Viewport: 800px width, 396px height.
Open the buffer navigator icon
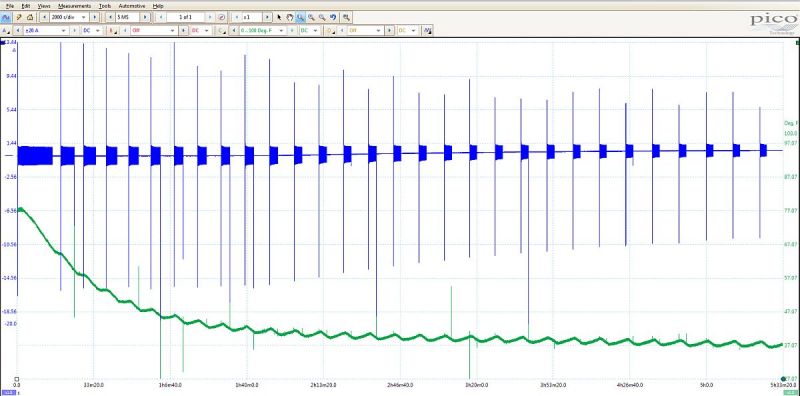pyautogui.click(x=221, y=17)
